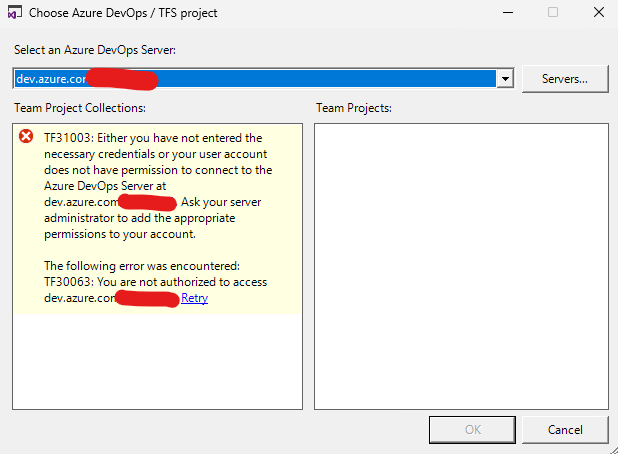Click the empty Team Projects list box
The width and height of the screenshot is (618, 454).
461,266
